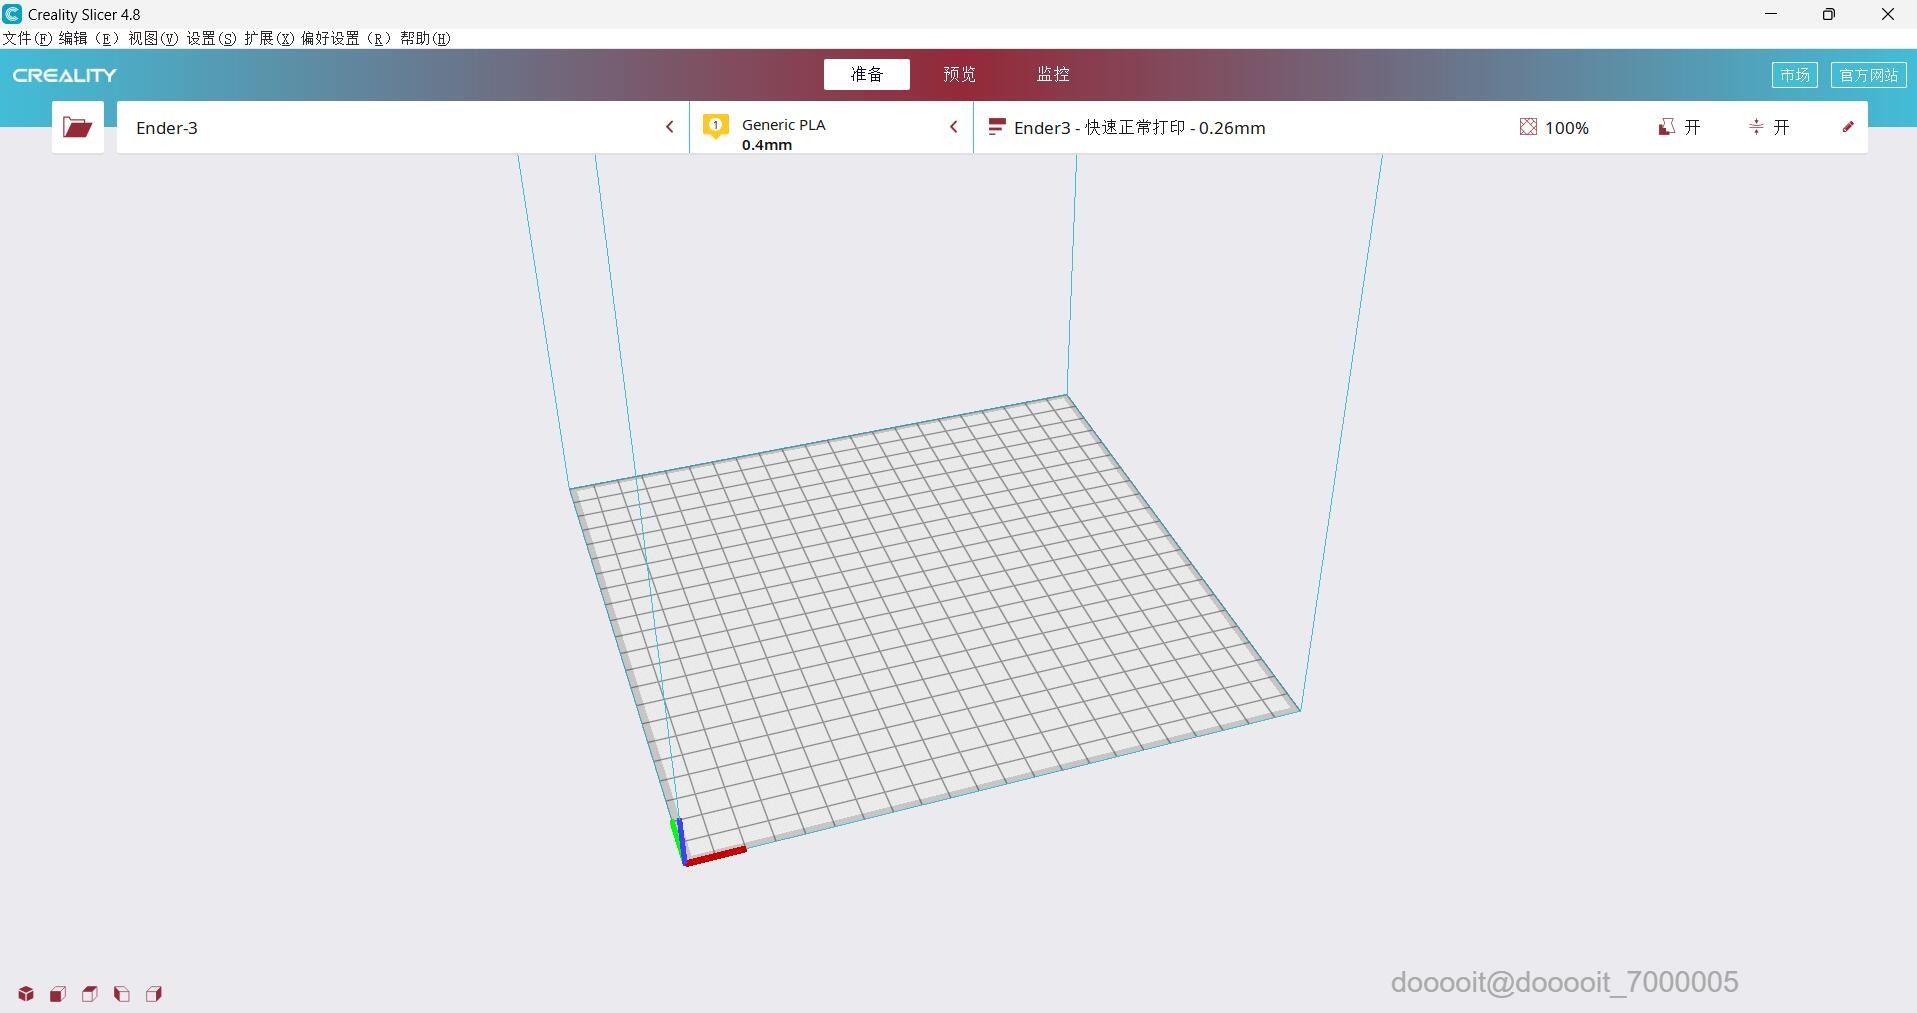Switch to the 预览 tab
The image size is (1917, 1013).
point(959,74)
